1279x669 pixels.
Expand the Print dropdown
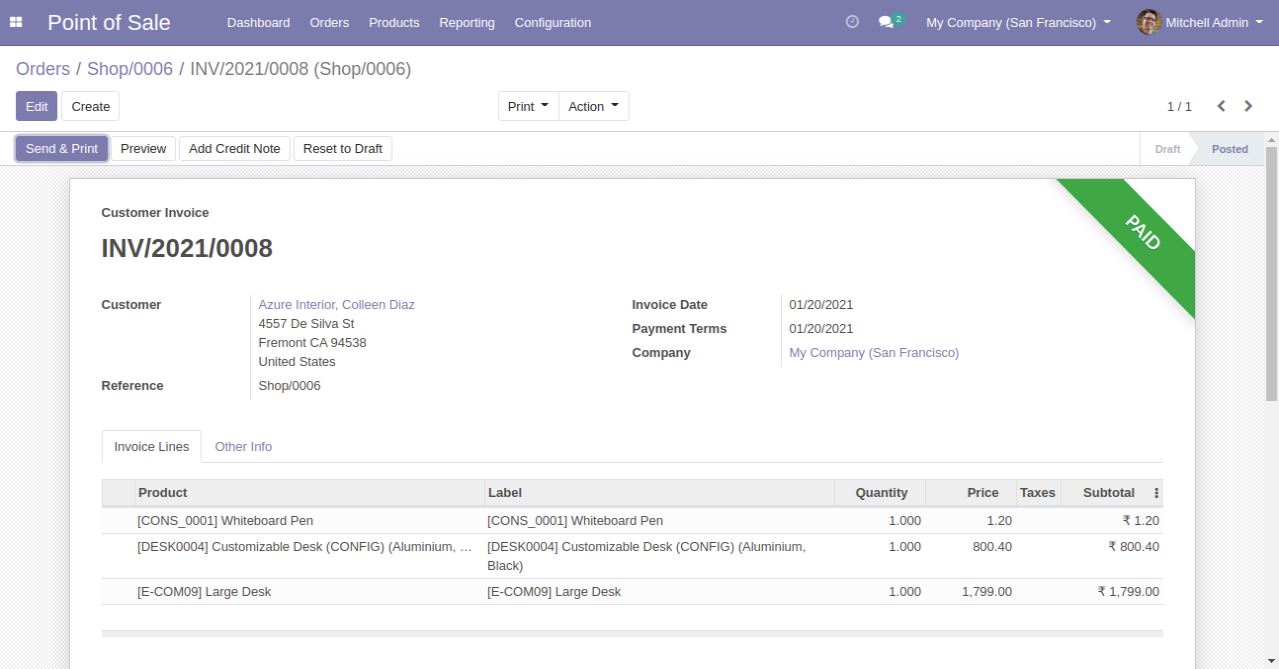pos(528,106)
